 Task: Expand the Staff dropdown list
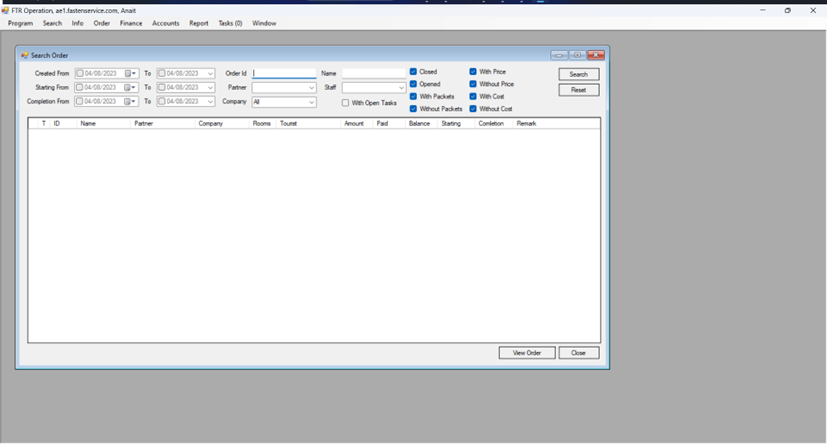coord(401,88)
